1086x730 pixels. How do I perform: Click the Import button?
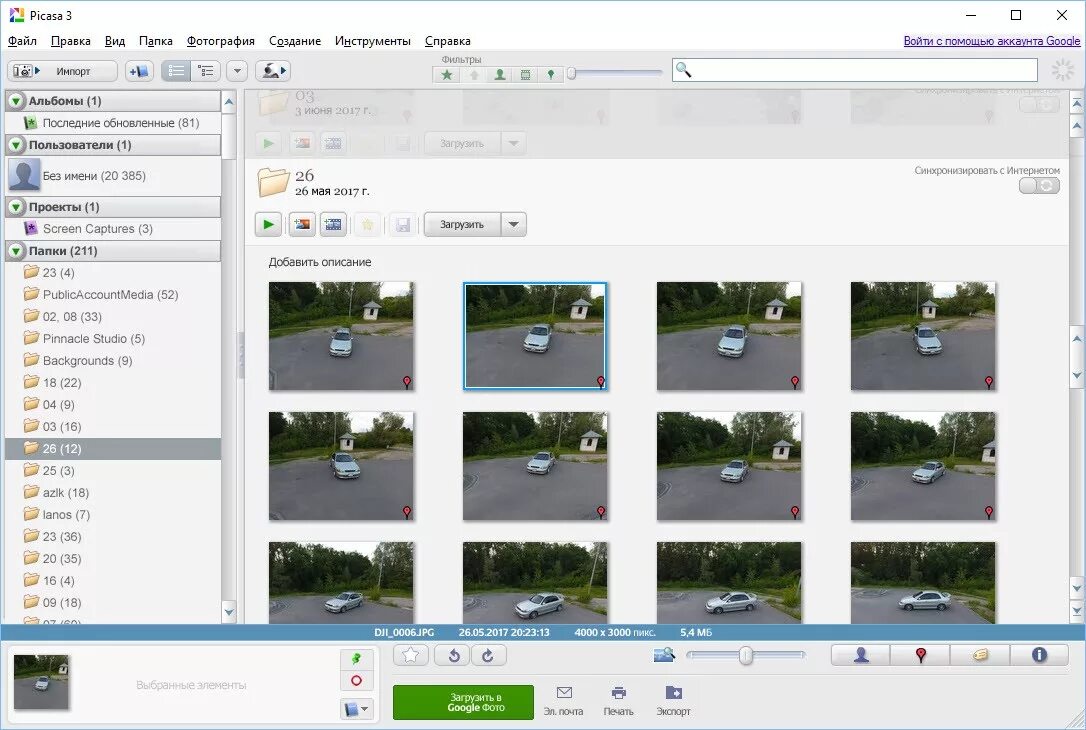[62, 71]
